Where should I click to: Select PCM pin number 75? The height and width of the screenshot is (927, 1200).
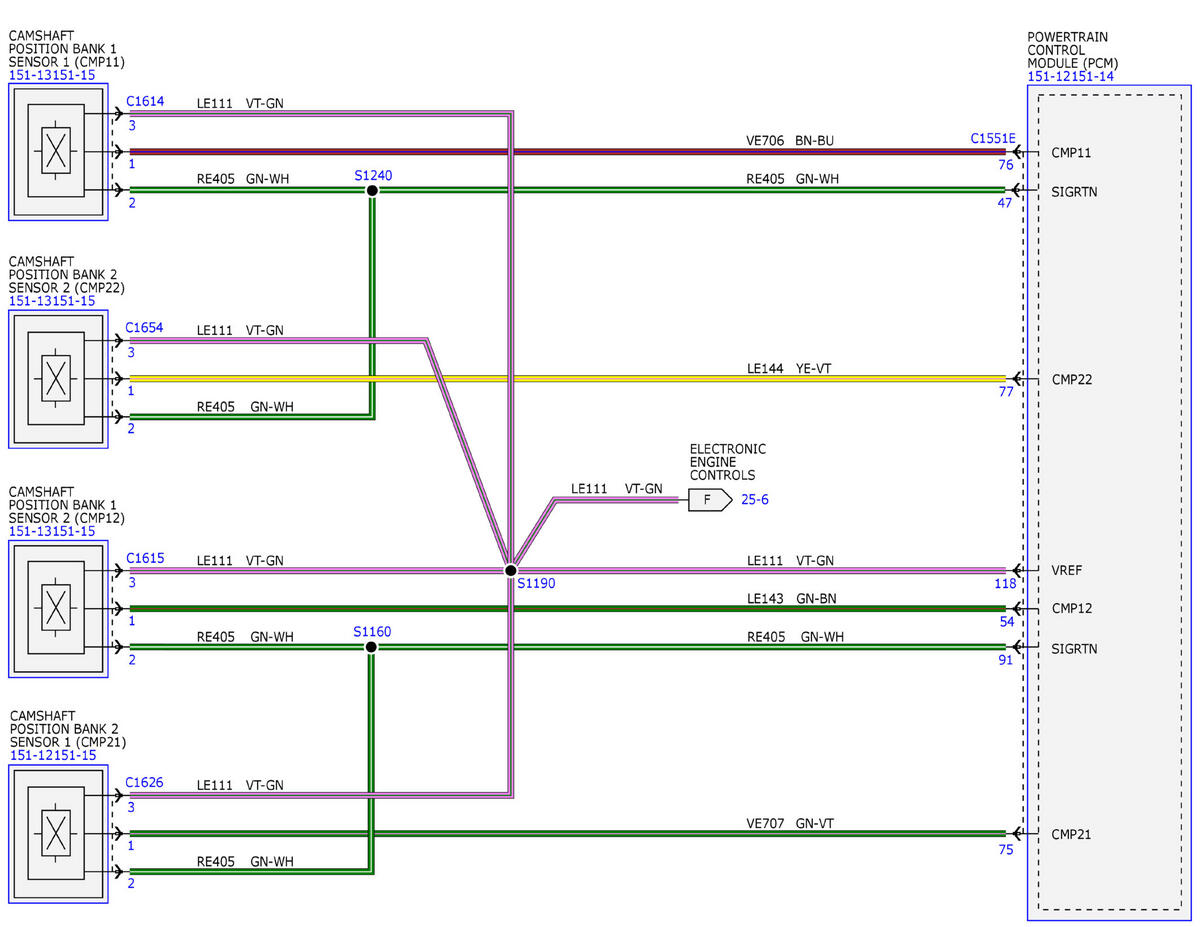(1005, 850)
